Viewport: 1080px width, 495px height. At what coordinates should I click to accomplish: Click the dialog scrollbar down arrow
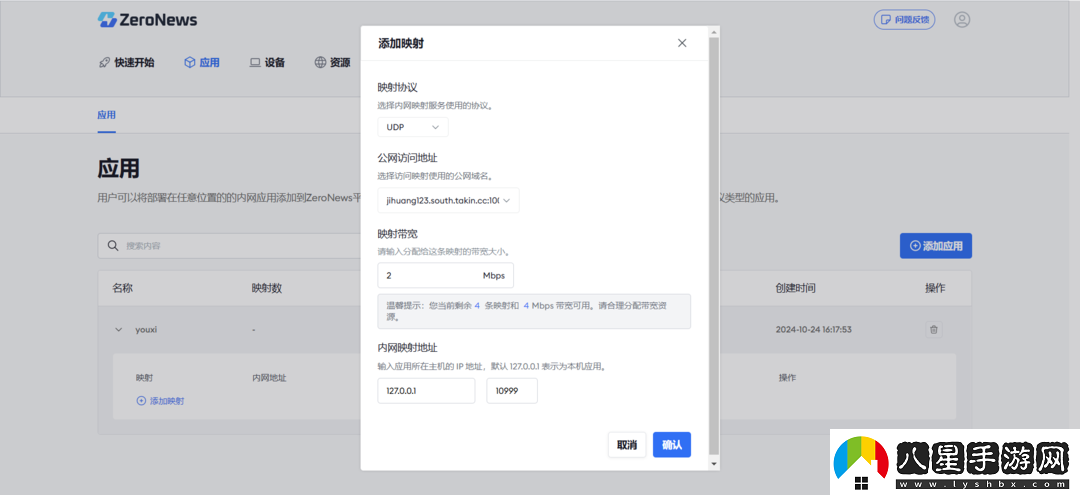coord(713,464)
